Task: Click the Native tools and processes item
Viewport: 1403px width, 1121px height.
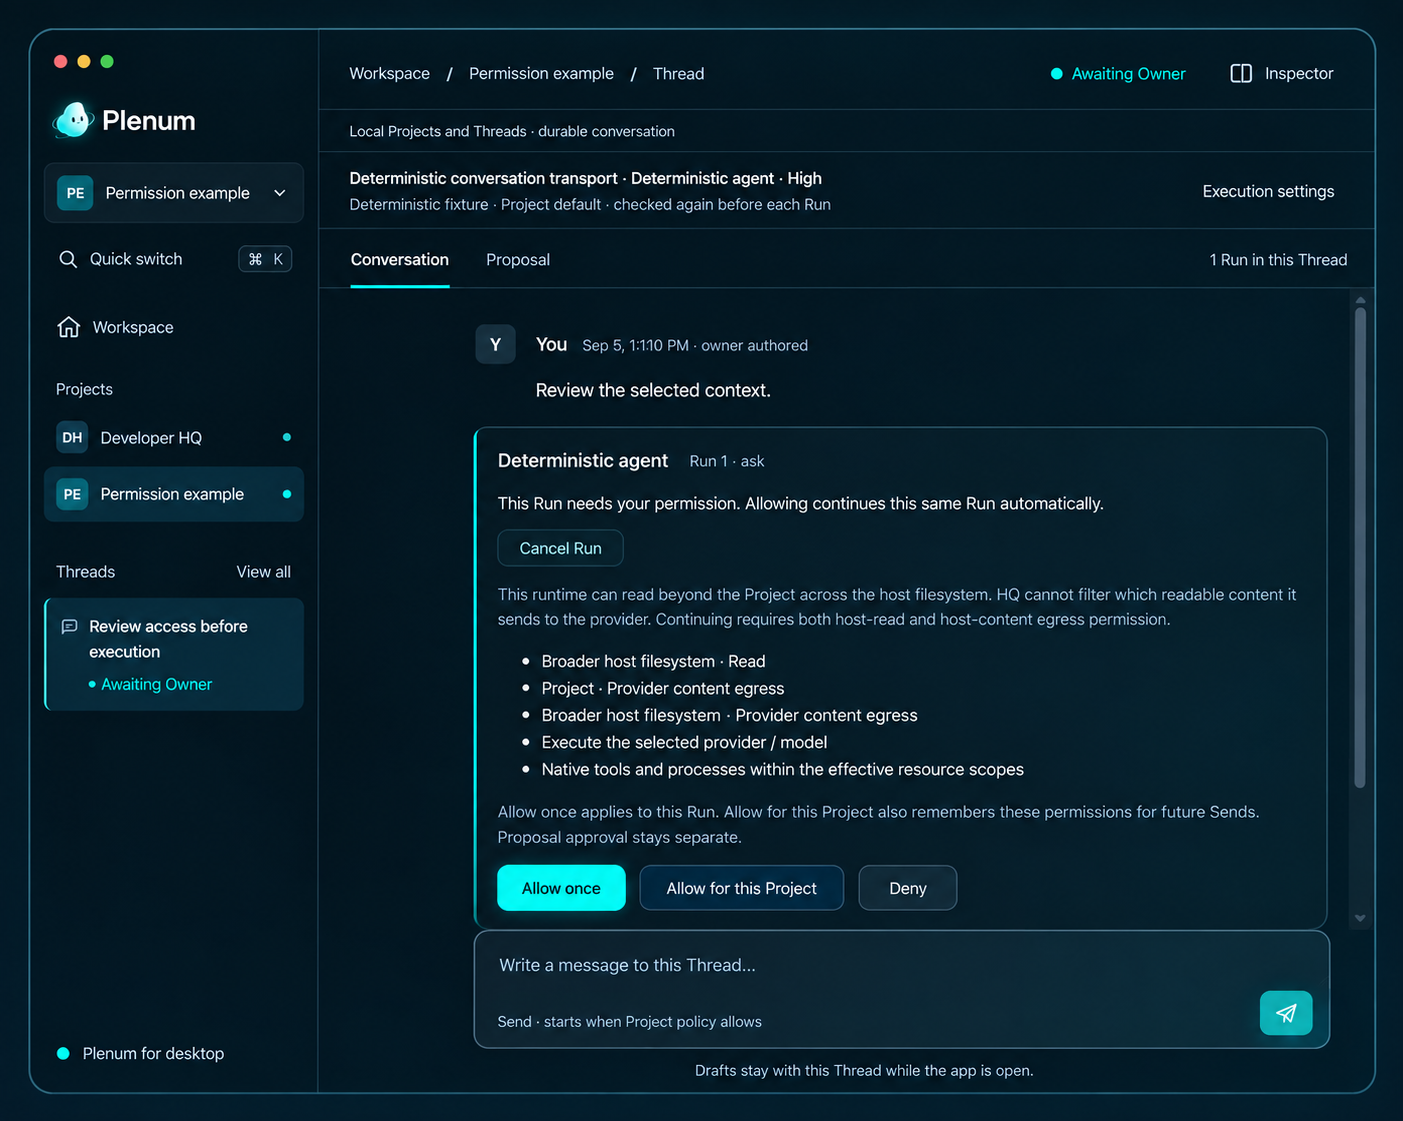Action: pyautogui.click(x=782, y=769)
